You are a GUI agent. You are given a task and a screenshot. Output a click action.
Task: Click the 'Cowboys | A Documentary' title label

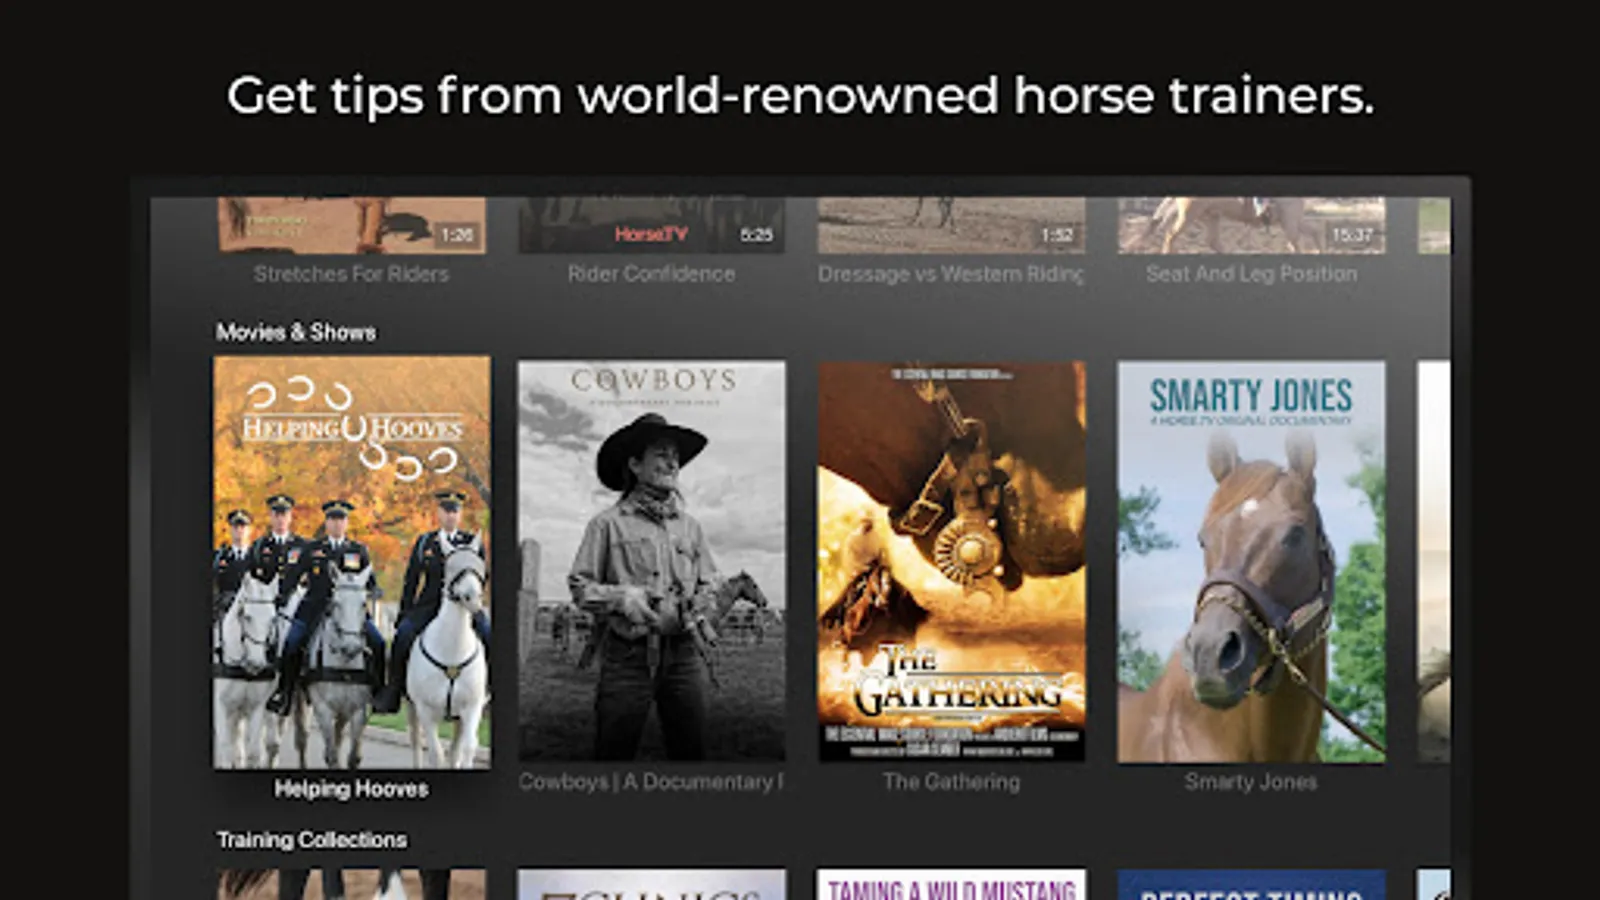point(651,782)
